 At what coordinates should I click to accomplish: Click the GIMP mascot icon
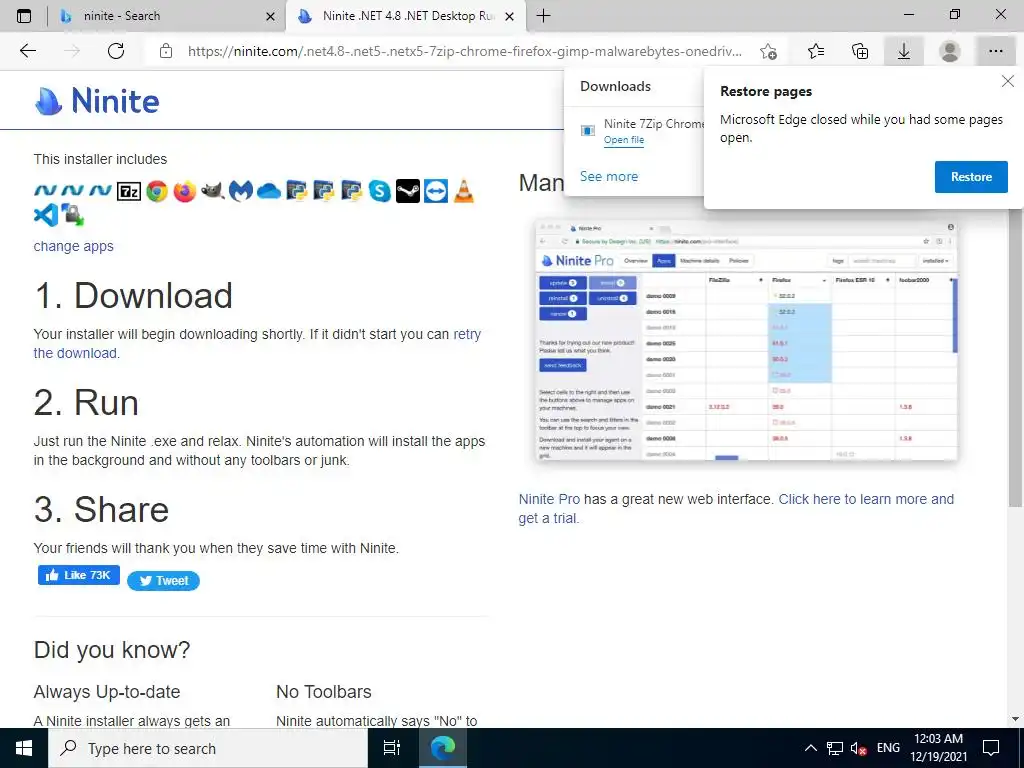coord(213,191)
